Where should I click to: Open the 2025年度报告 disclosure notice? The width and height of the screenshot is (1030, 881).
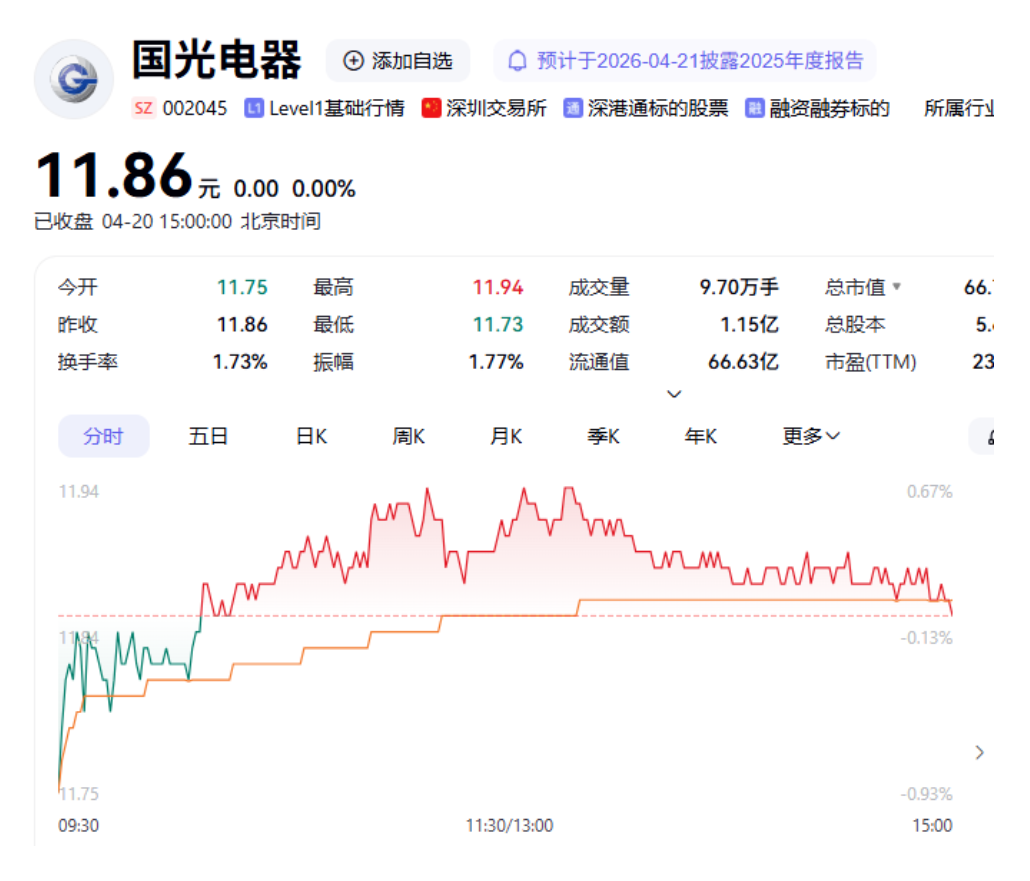pos(684,61)
